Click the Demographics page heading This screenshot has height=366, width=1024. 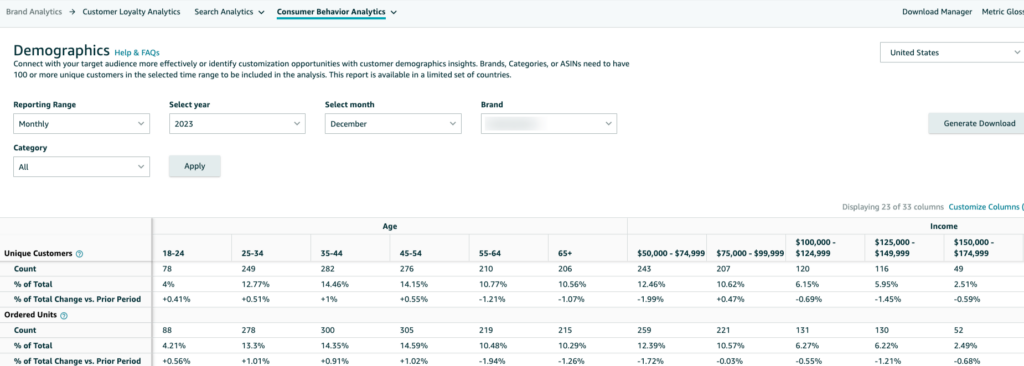(x=61, y=50)
